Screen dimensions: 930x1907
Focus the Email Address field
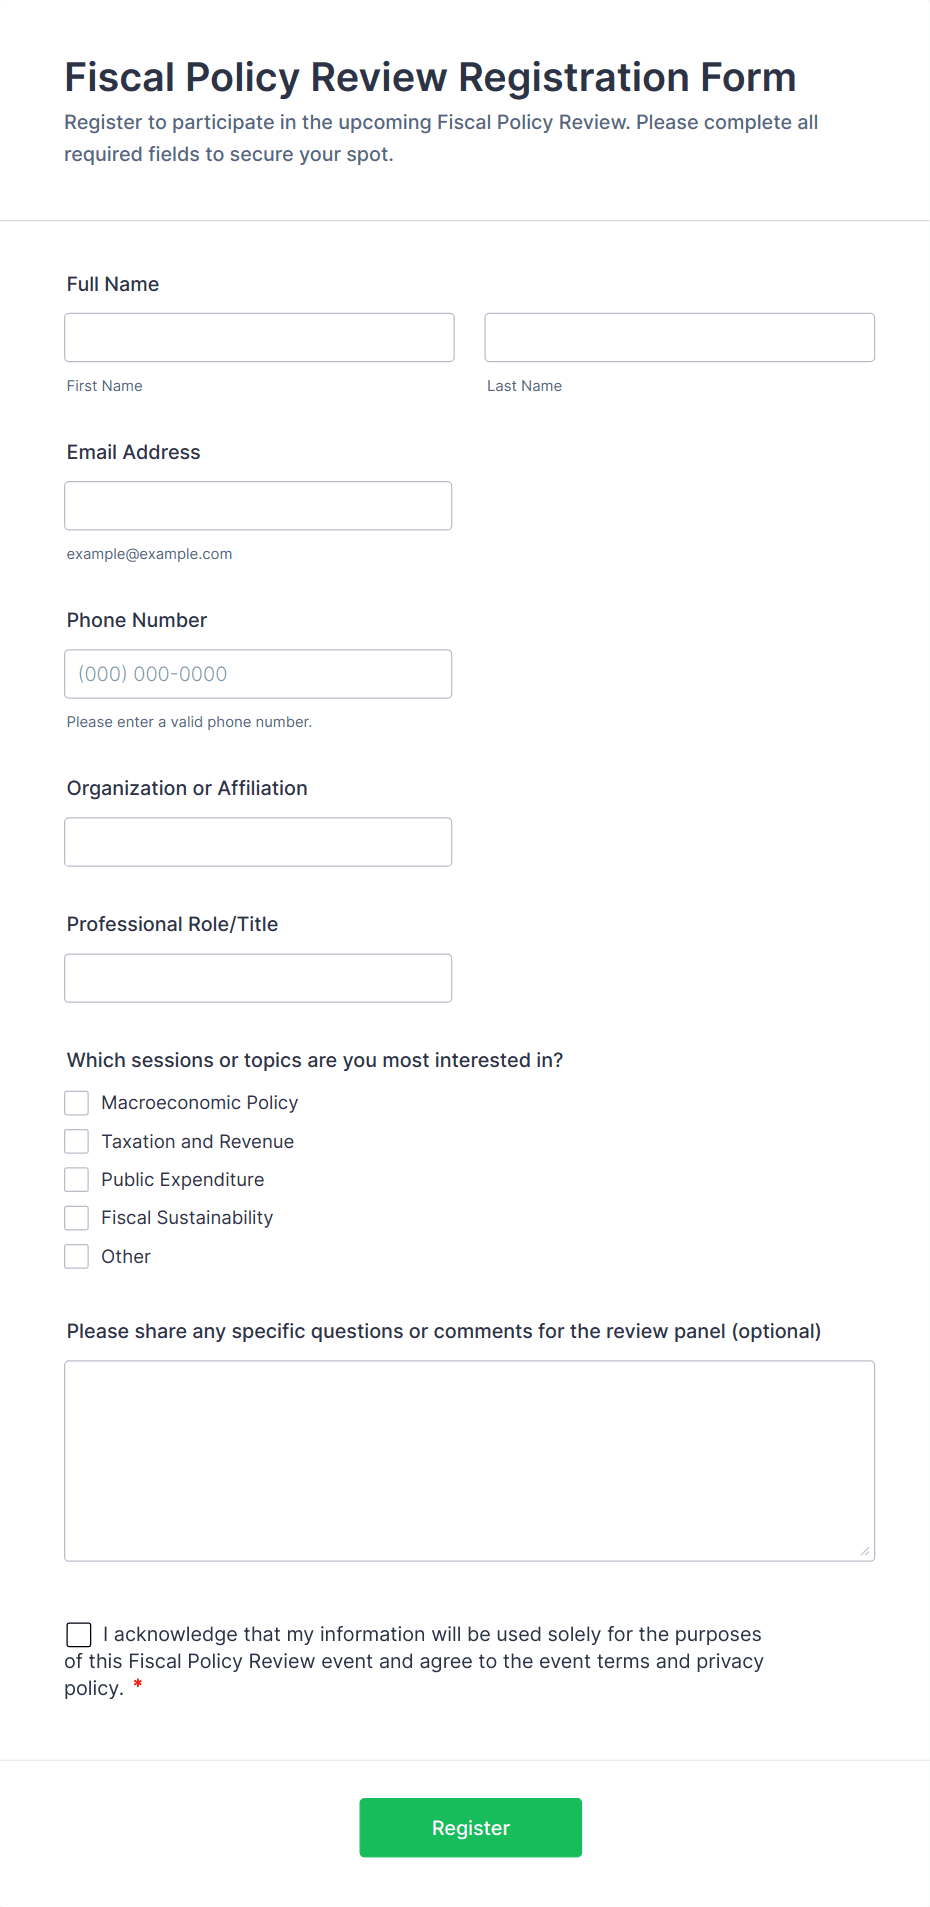tap(258, 506)
